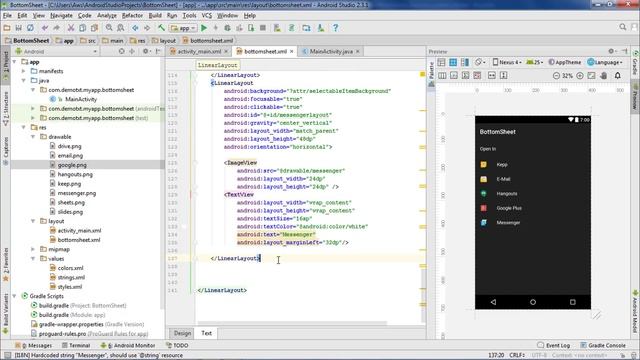Click the Make Project hammer icon
This screenshot has height=360, width=640.
click(x=162, y=28)
